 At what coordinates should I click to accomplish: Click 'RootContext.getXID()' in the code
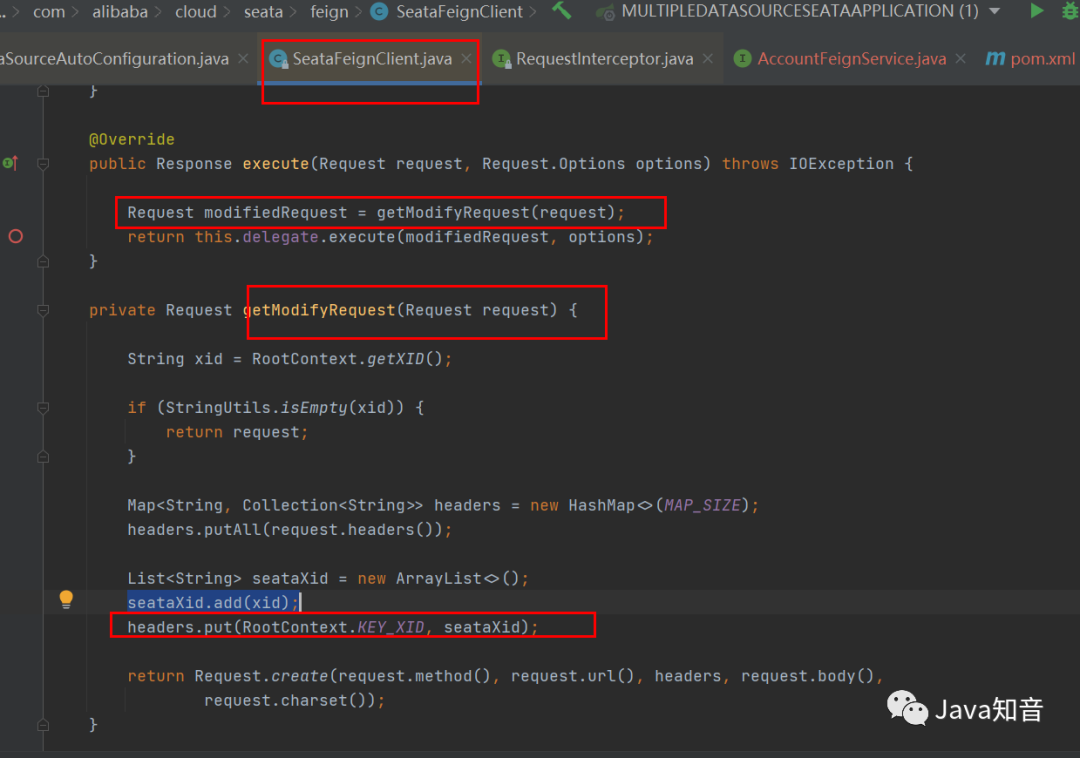346,359
